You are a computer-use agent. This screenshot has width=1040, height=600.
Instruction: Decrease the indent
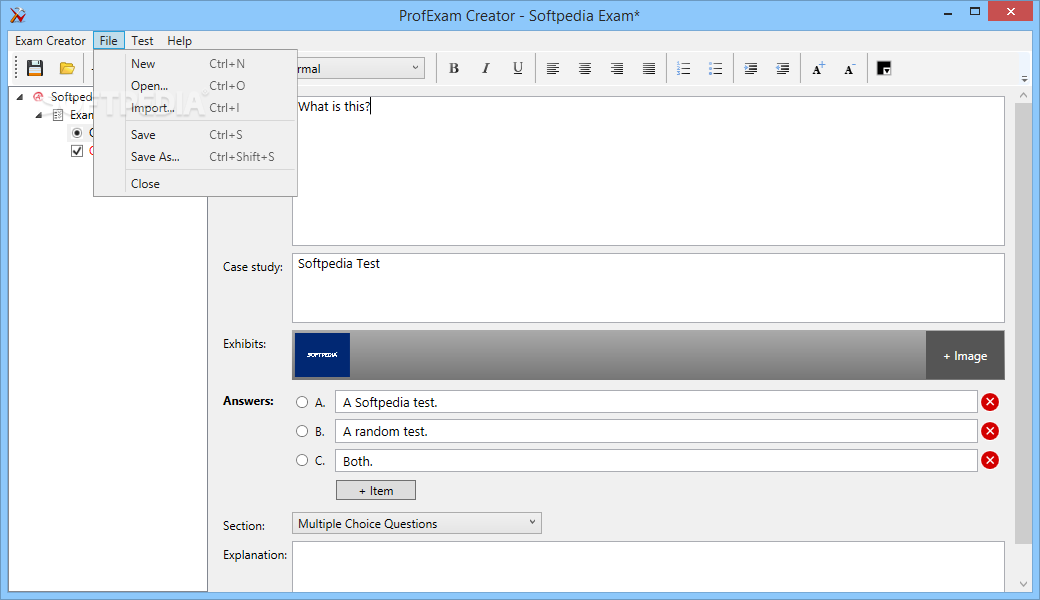tap(783, 68)
